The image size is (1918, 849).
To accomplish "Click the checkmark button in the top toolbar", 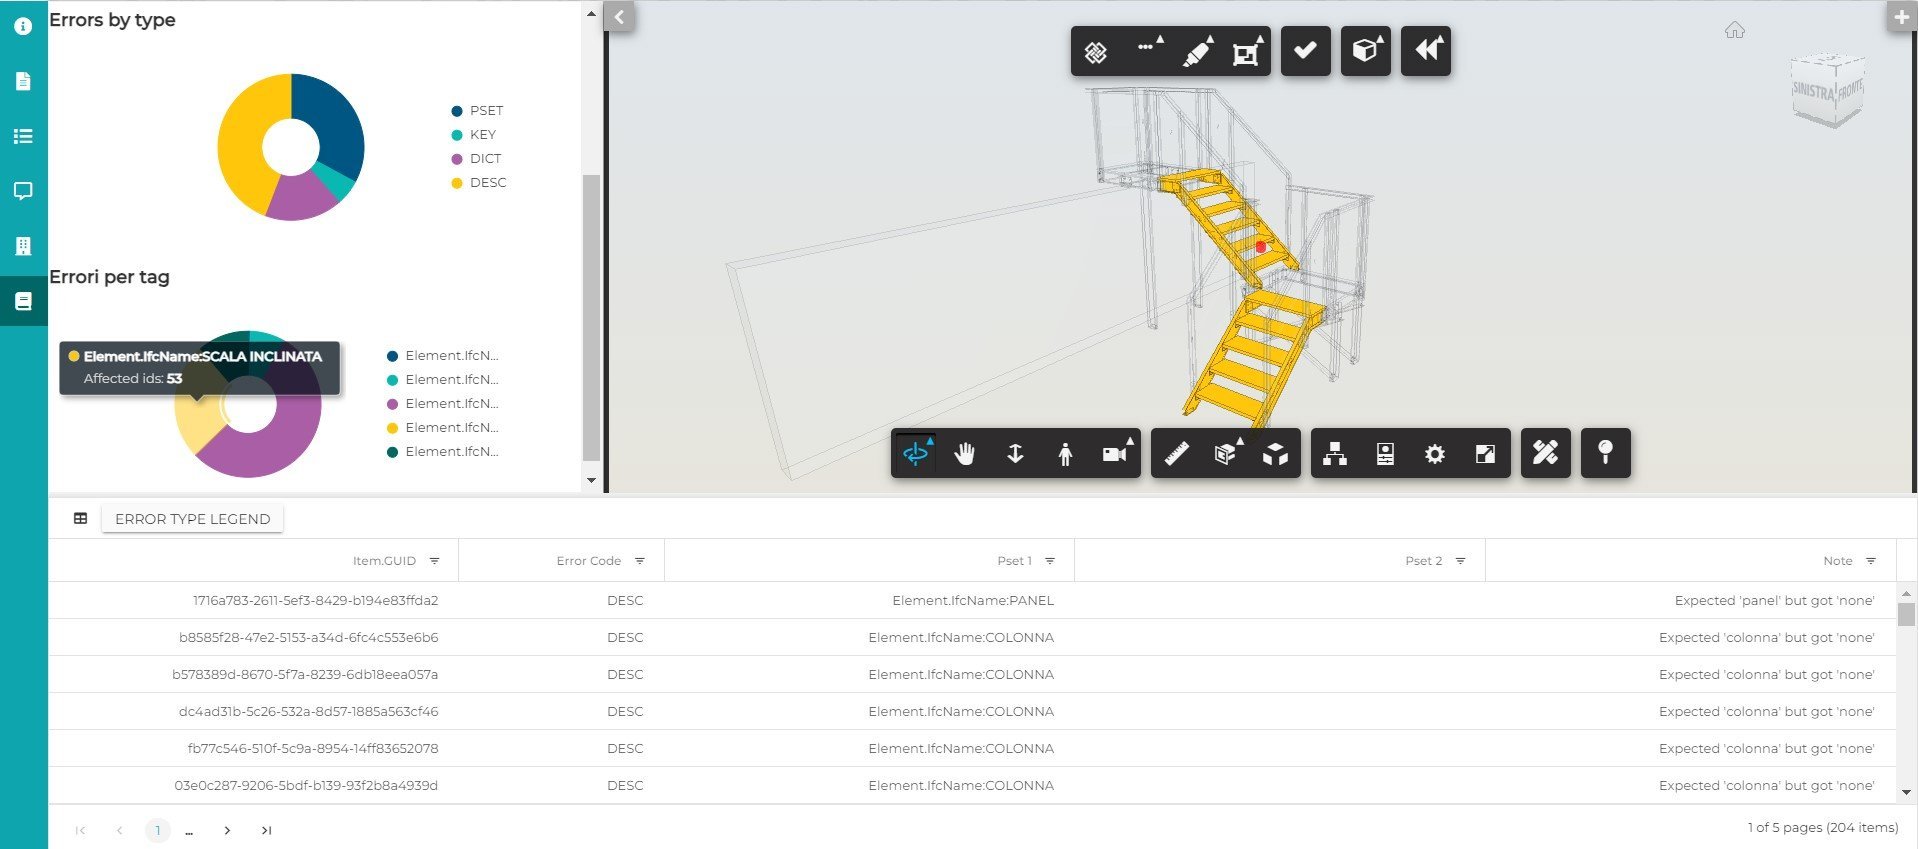I will [1305, 50].
